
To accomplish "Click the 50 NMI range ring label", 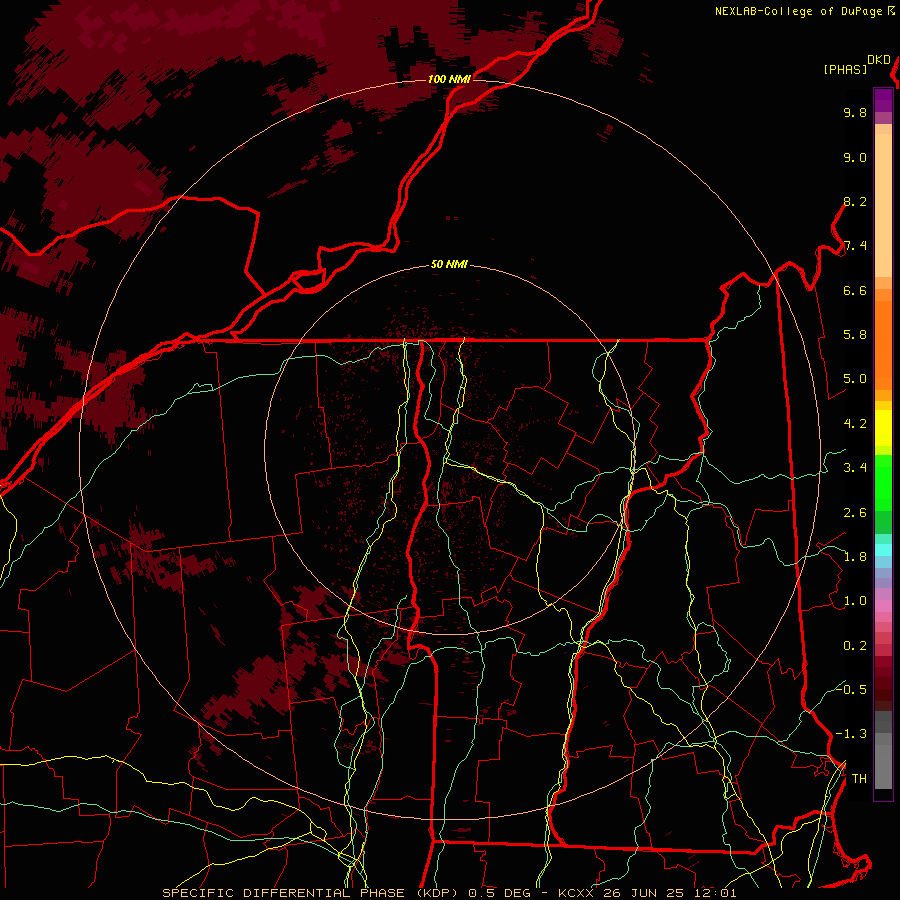I will click(x=449, y=264).
